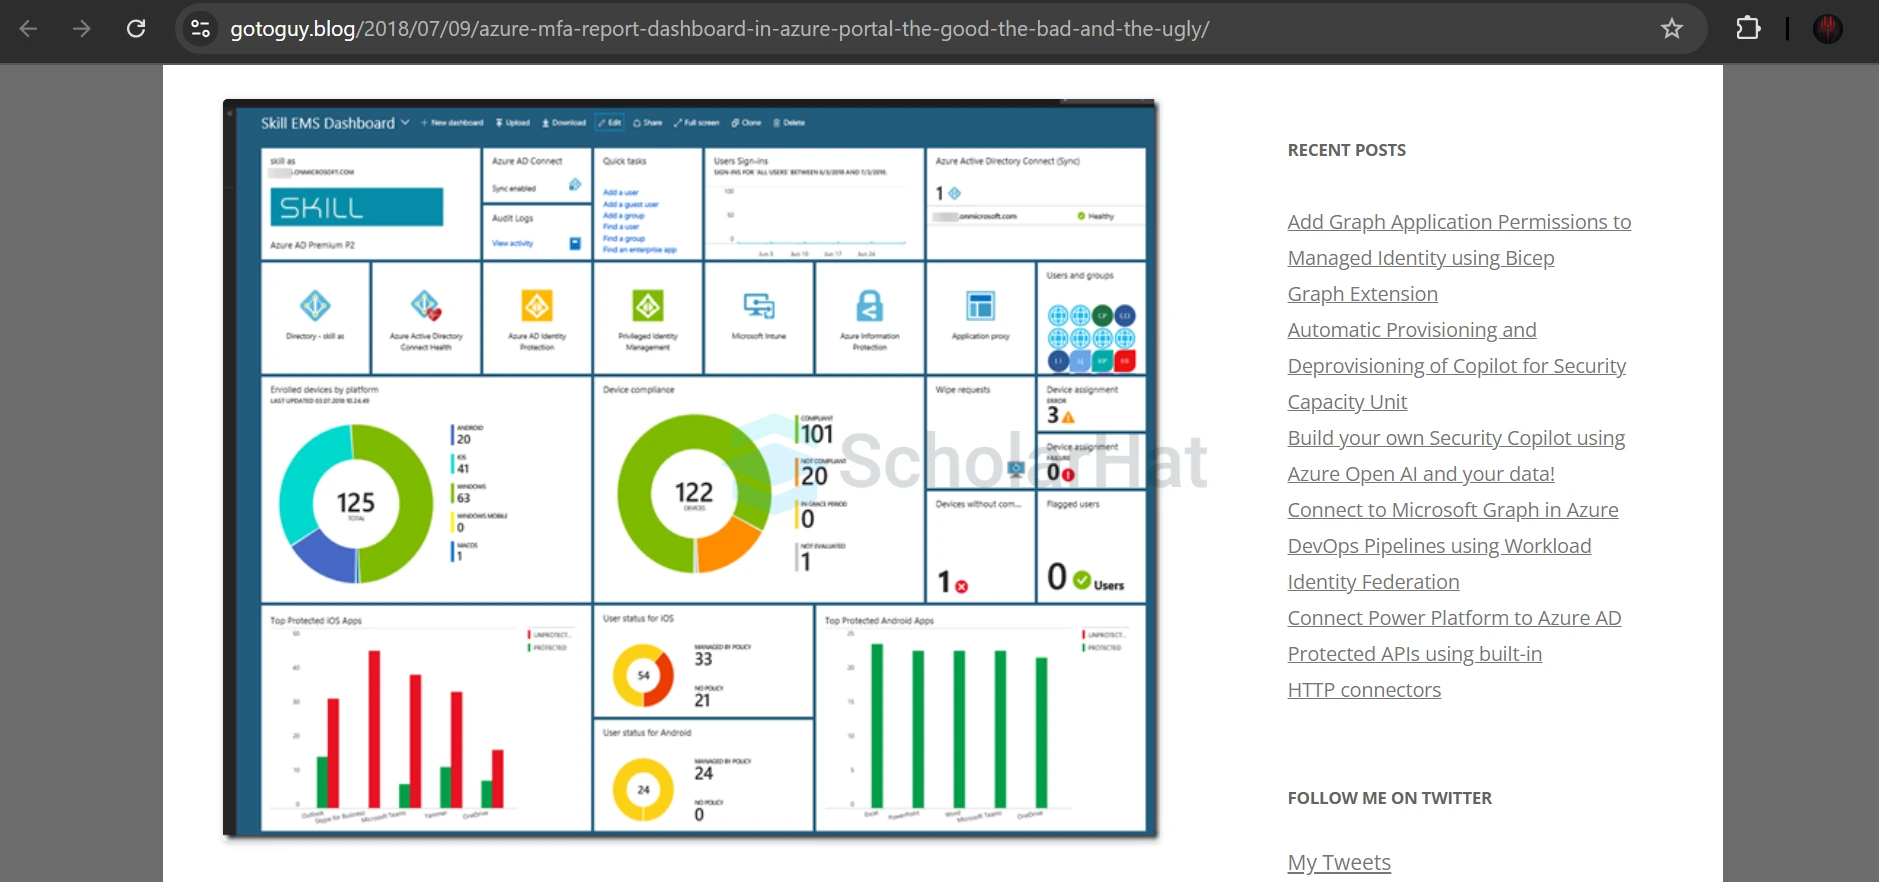Expand the Skill EMS Dashboard title chevron
Image resolution: width=1879 pixels, height=882 pixels.
point(405,123)
